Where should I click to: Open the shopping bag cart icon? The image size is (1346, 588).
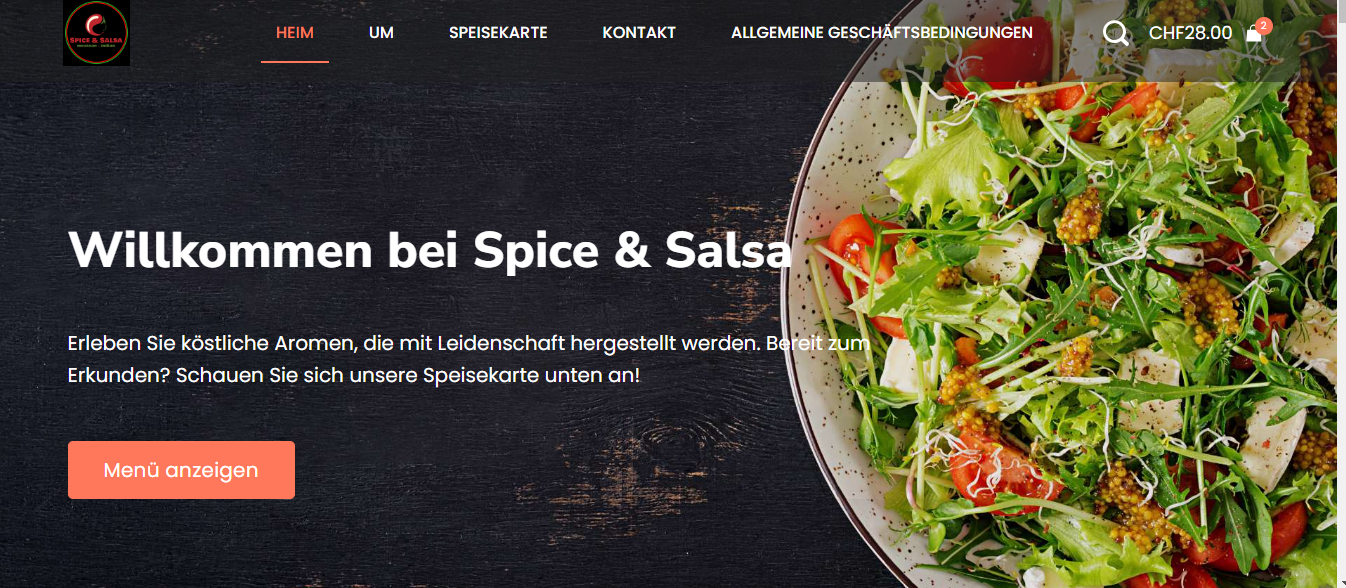click(1253, 35)
